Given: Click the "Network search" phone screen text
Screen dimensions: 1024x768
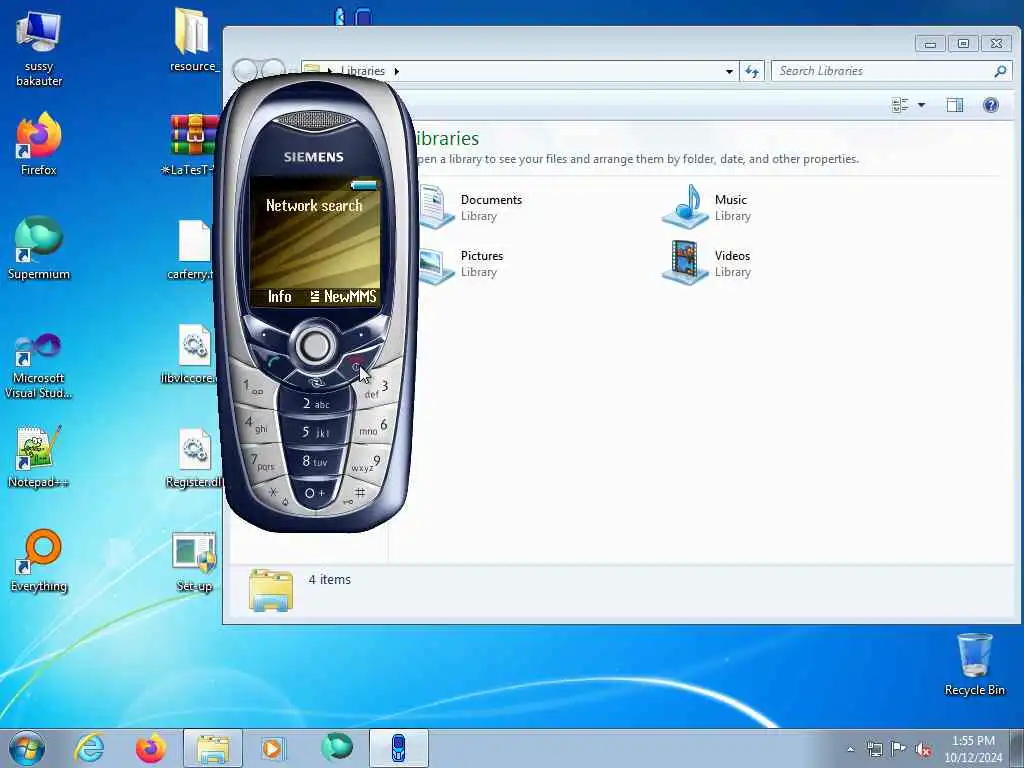Looking at the screenshot, I should tap(314, 206).
